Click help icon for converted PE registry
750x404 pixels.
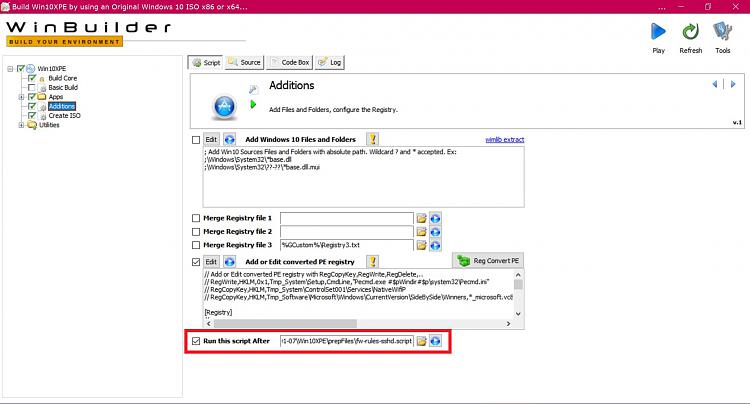[373, 262]
